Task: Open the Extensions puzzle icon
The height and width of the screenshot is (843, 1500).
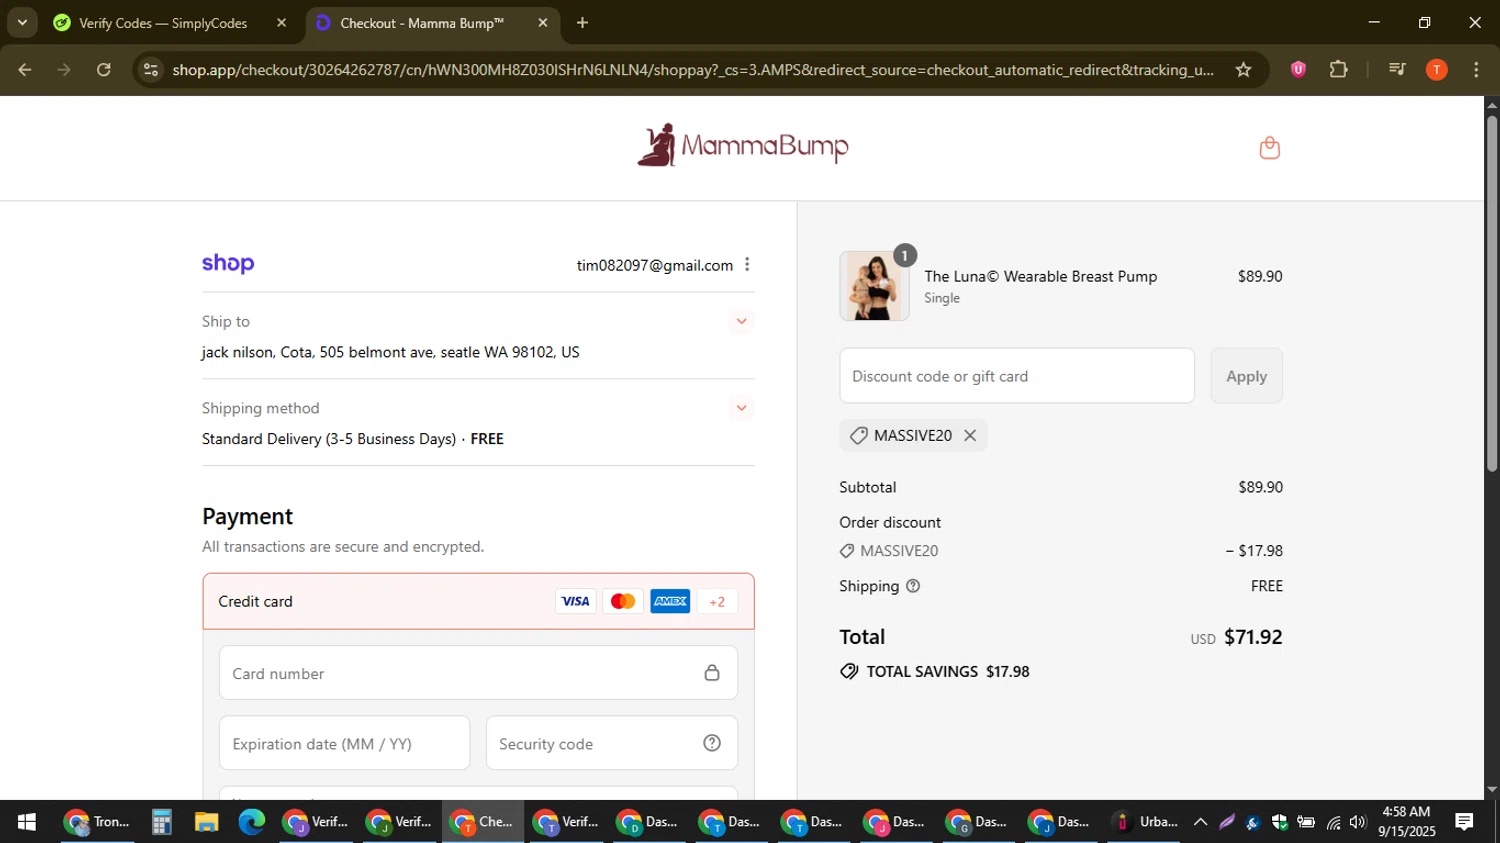Action: click(x=1338, y=69)
